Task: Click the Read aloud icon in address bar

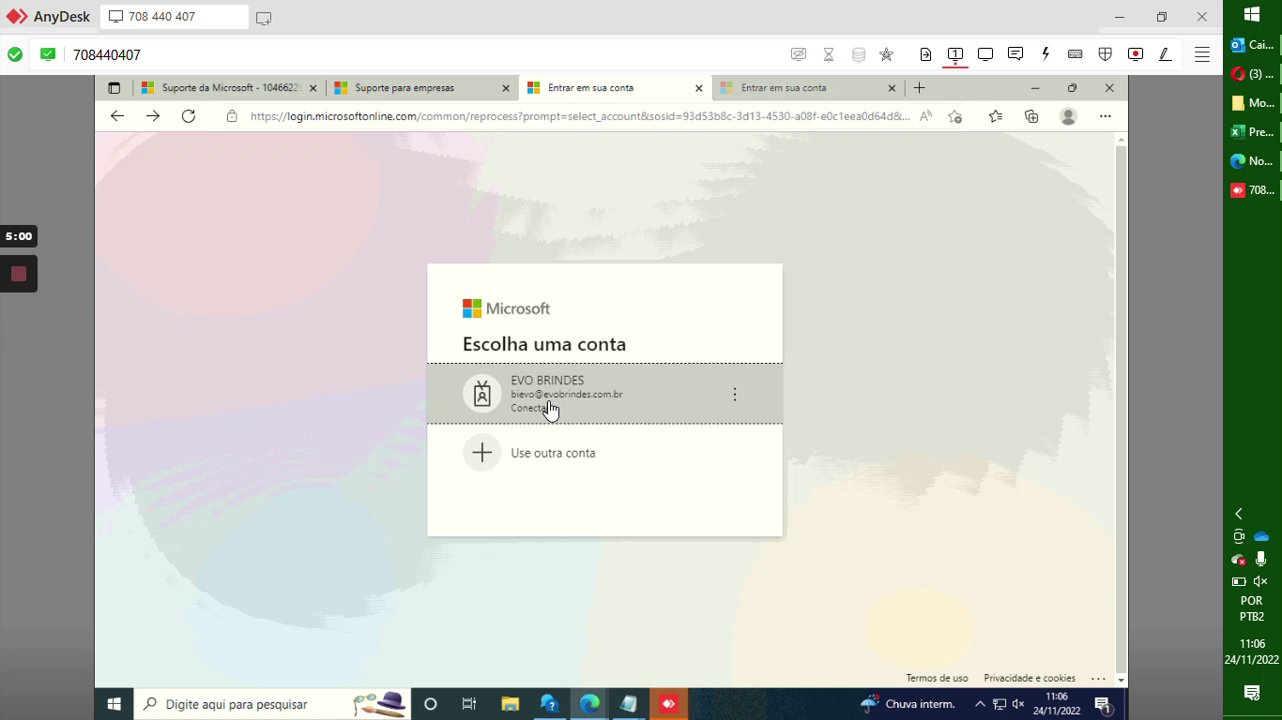Action: [x=926, y=116]
